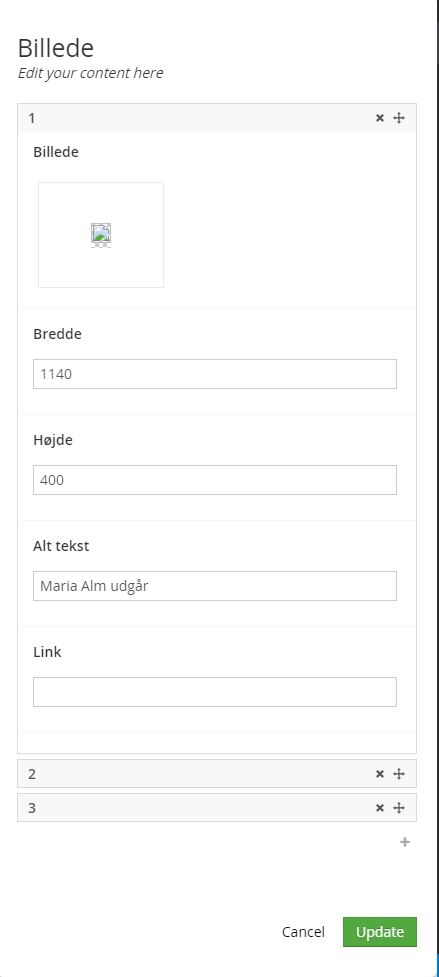Click the broken image placeholder icon
This screenshot has height=977, width=439.
(x=101, y=236)
